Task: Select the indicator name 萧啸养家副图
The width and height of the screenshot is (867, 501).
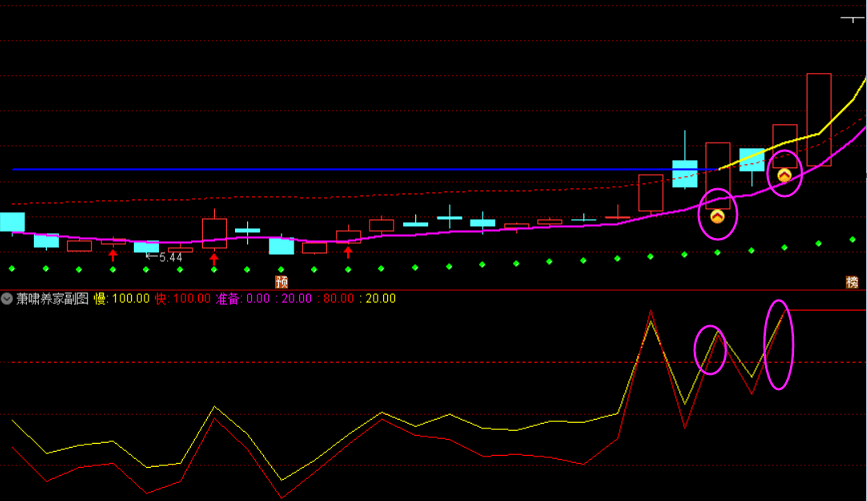Action: tap(53, 299)
